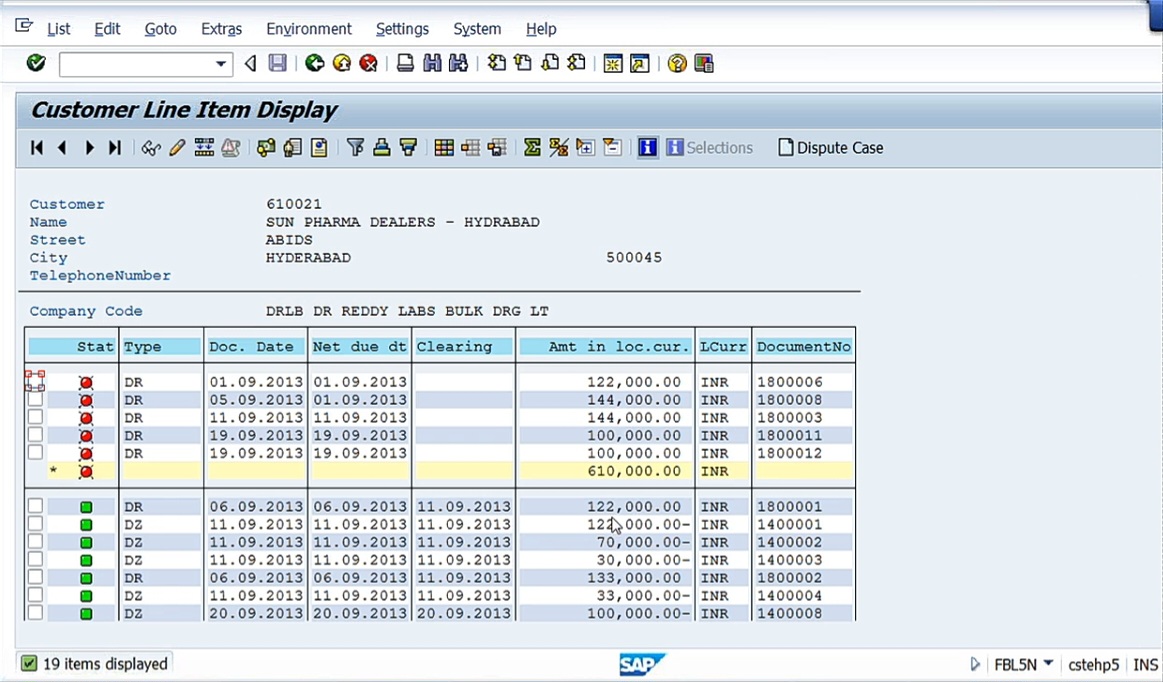Click the Total sigma icon
Viewport: 1163px width, 682px height.
[x=532, y=148]
